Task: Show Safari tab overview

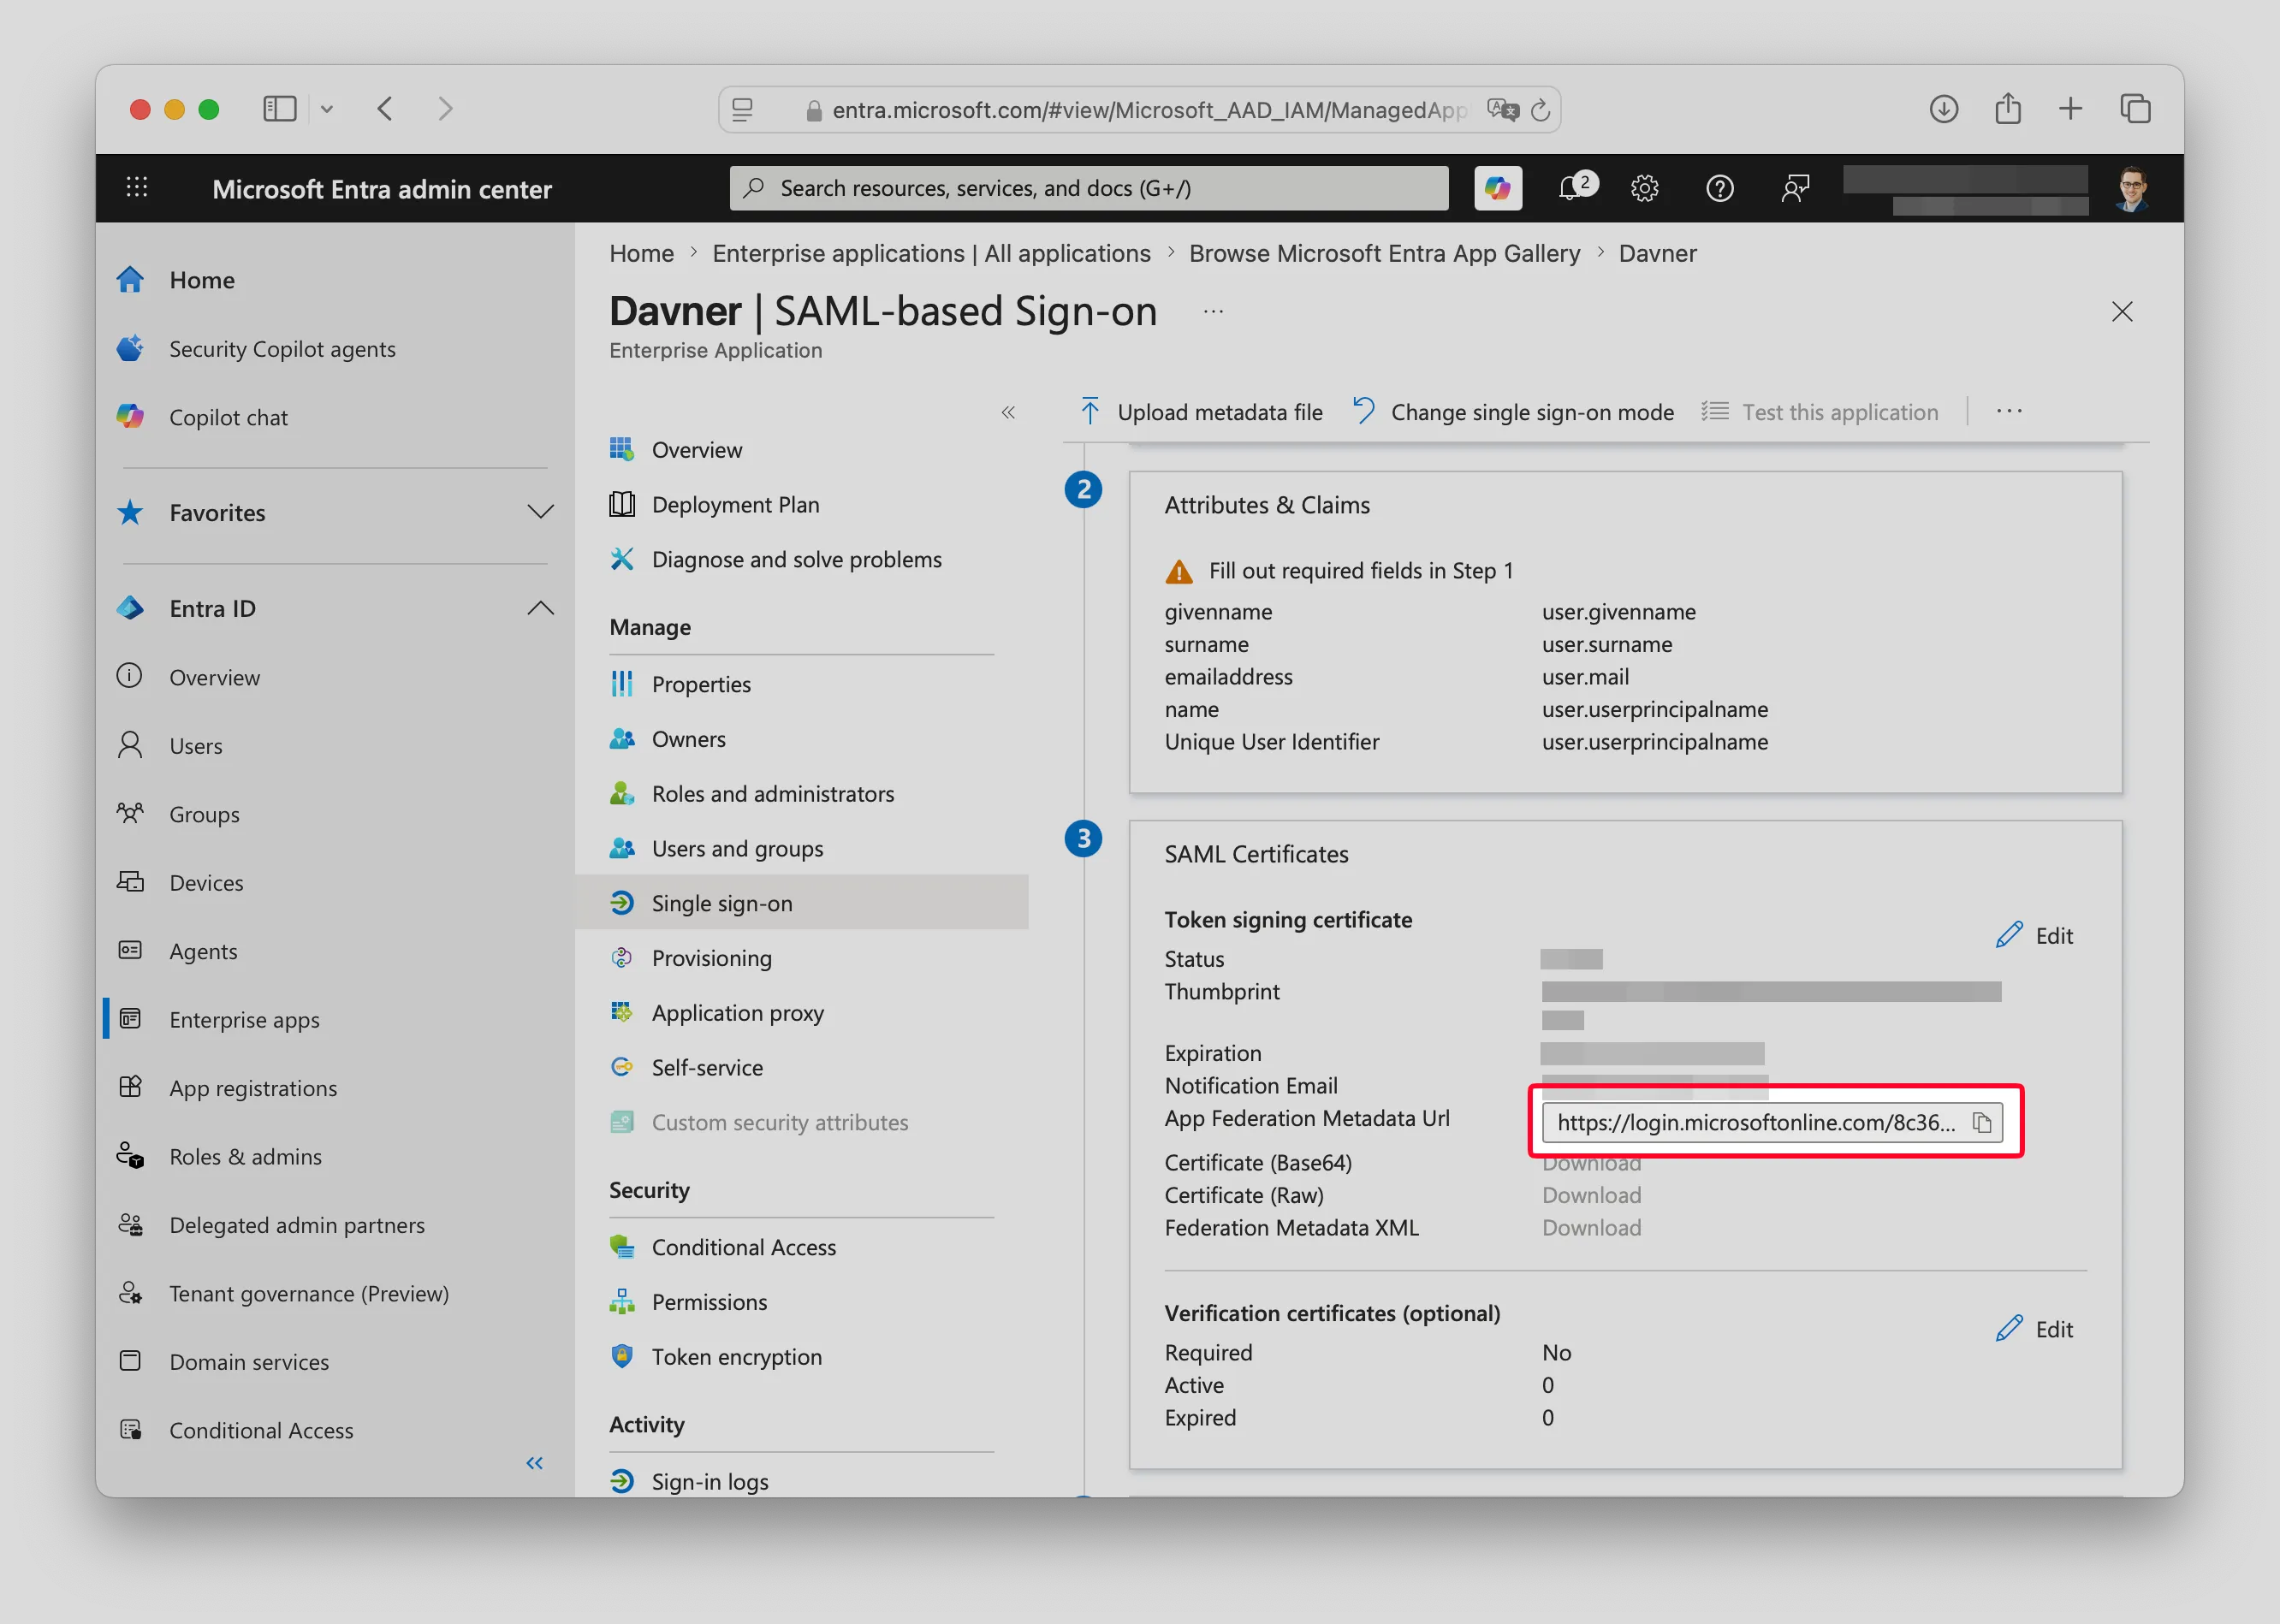Action: 2135,109
